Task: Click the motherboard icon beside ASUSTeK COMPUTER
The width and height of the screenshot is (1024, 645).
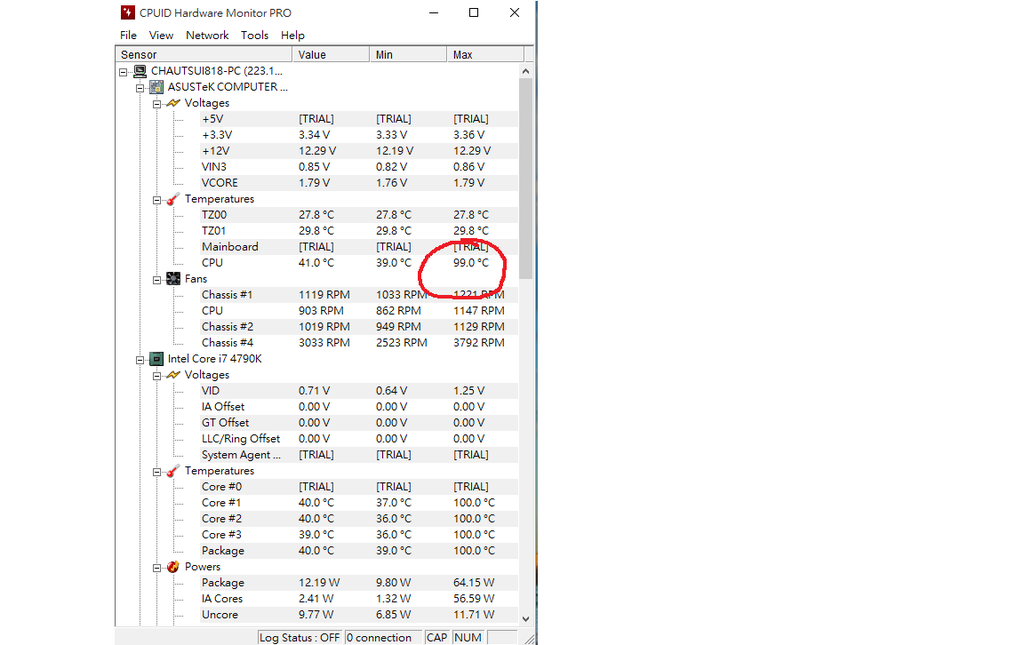Action: pyautogui.click(x=156, y=87)
